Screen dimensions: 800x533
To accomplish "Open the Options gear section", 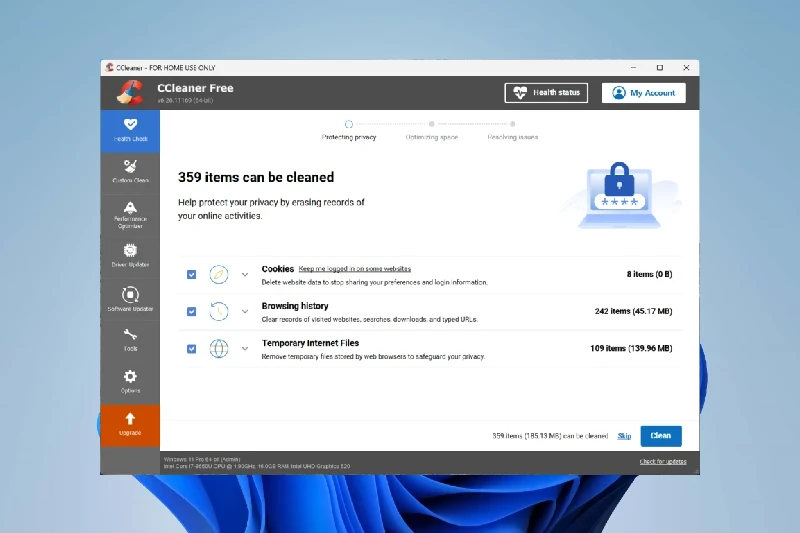I will [130, 382].
